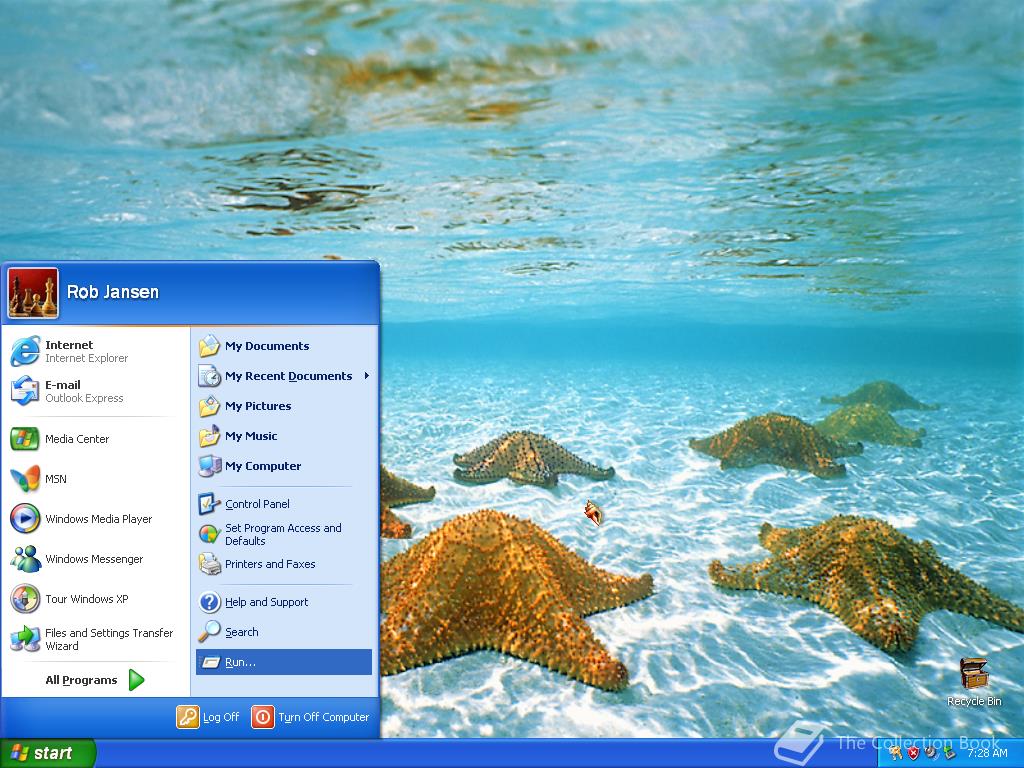Open Control Panel
This screenshot has width=1024, height=768.
click(284, 504)
